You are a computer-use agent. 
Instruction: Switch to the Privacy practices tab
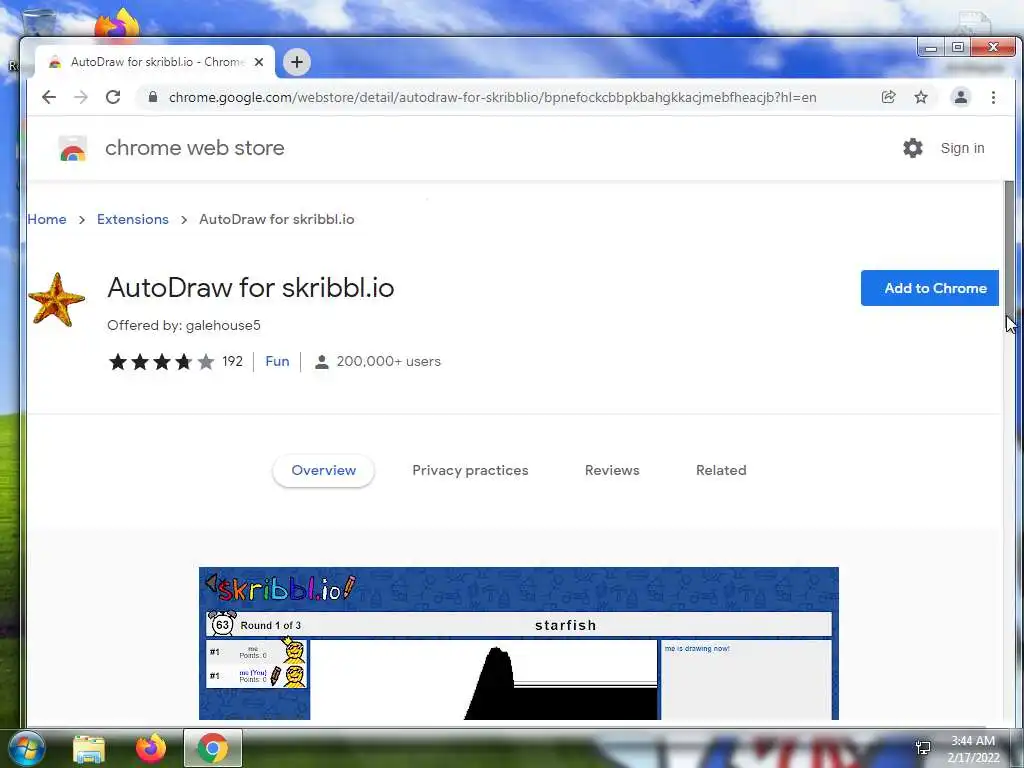tap(470, 470)
